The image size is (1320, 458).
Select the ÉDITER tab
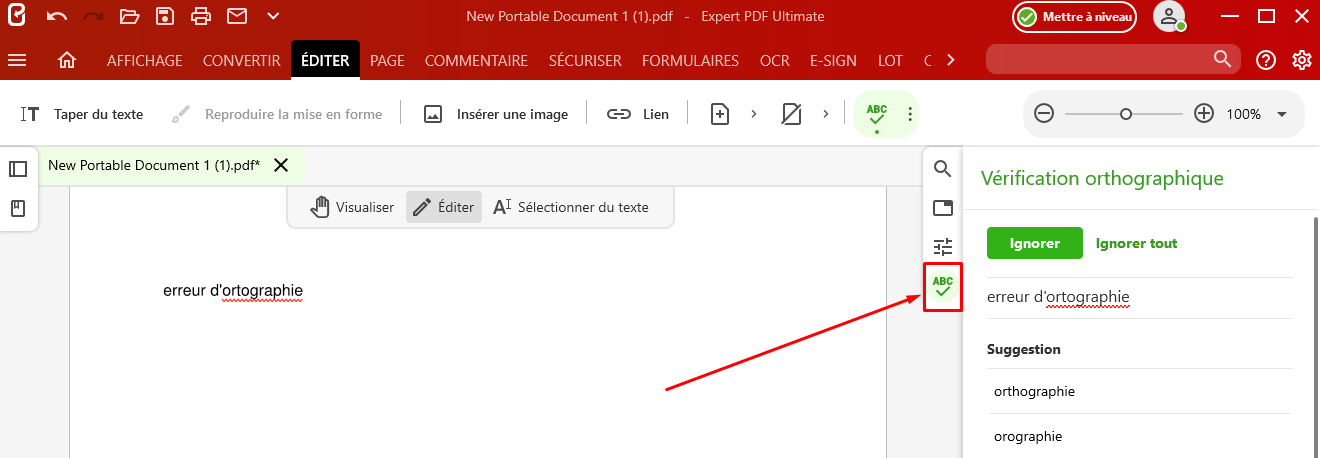325,61
